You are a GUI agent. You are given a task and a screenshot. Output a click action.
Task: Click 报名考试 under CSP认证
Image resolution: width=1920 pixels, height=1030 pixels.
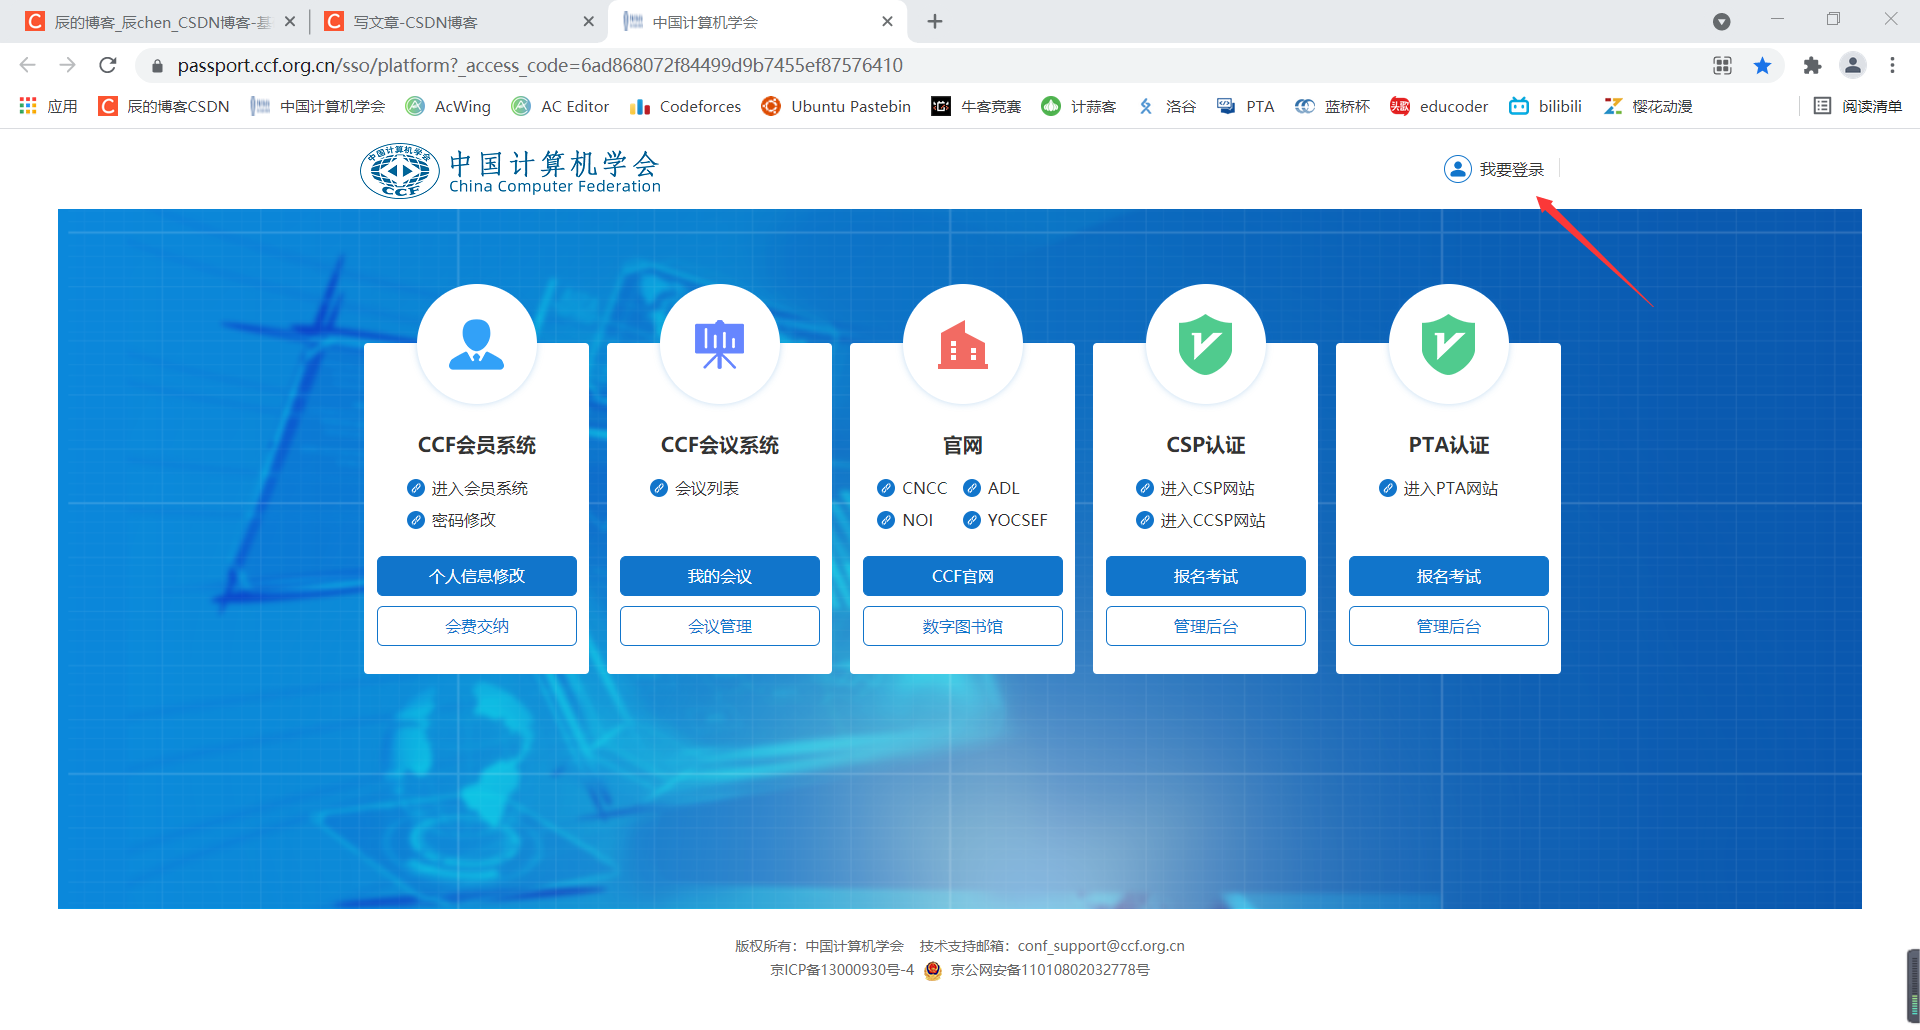tap(1205, 576)
